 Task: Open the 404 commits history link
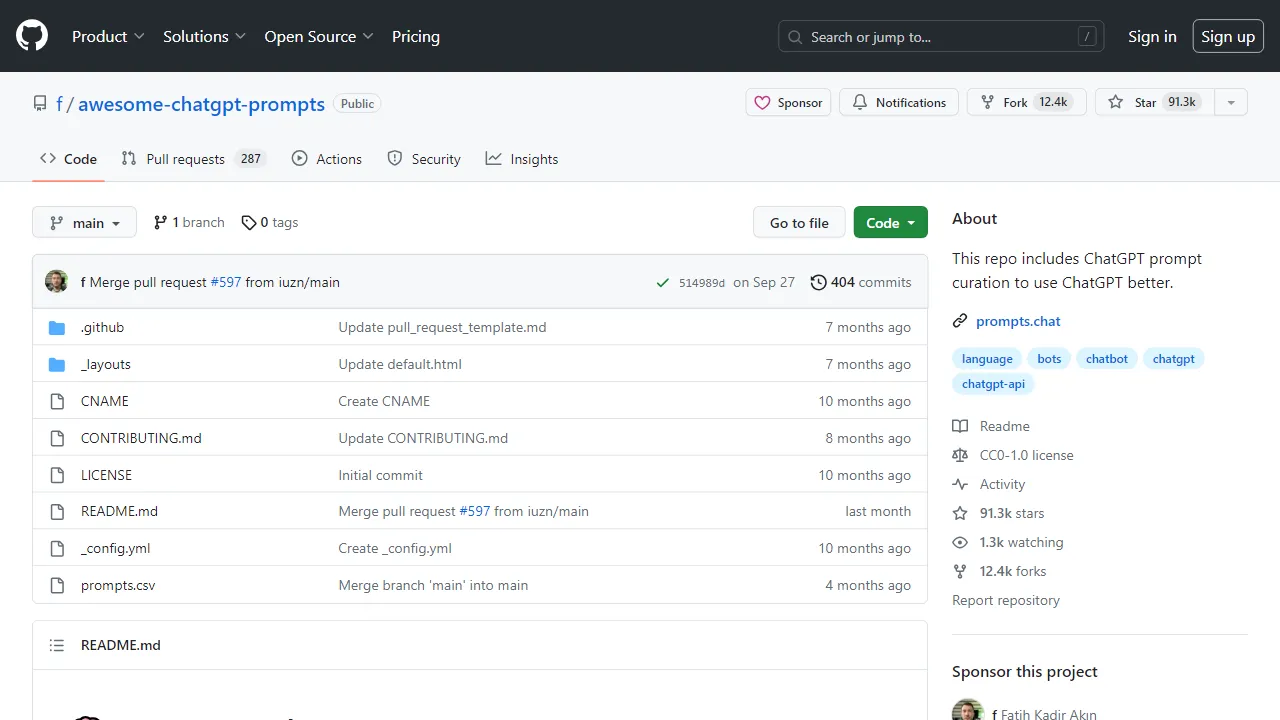coord(861,283)
